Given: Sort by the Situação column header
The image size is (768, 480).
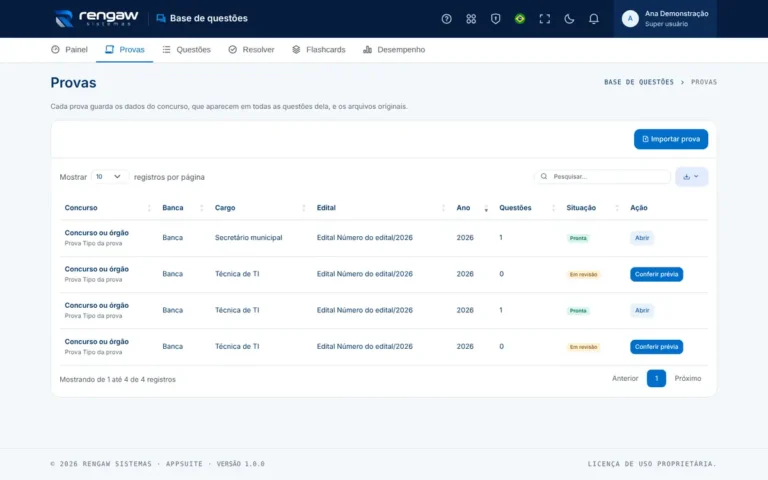Looking at the screenshot, I should [592, 208].
